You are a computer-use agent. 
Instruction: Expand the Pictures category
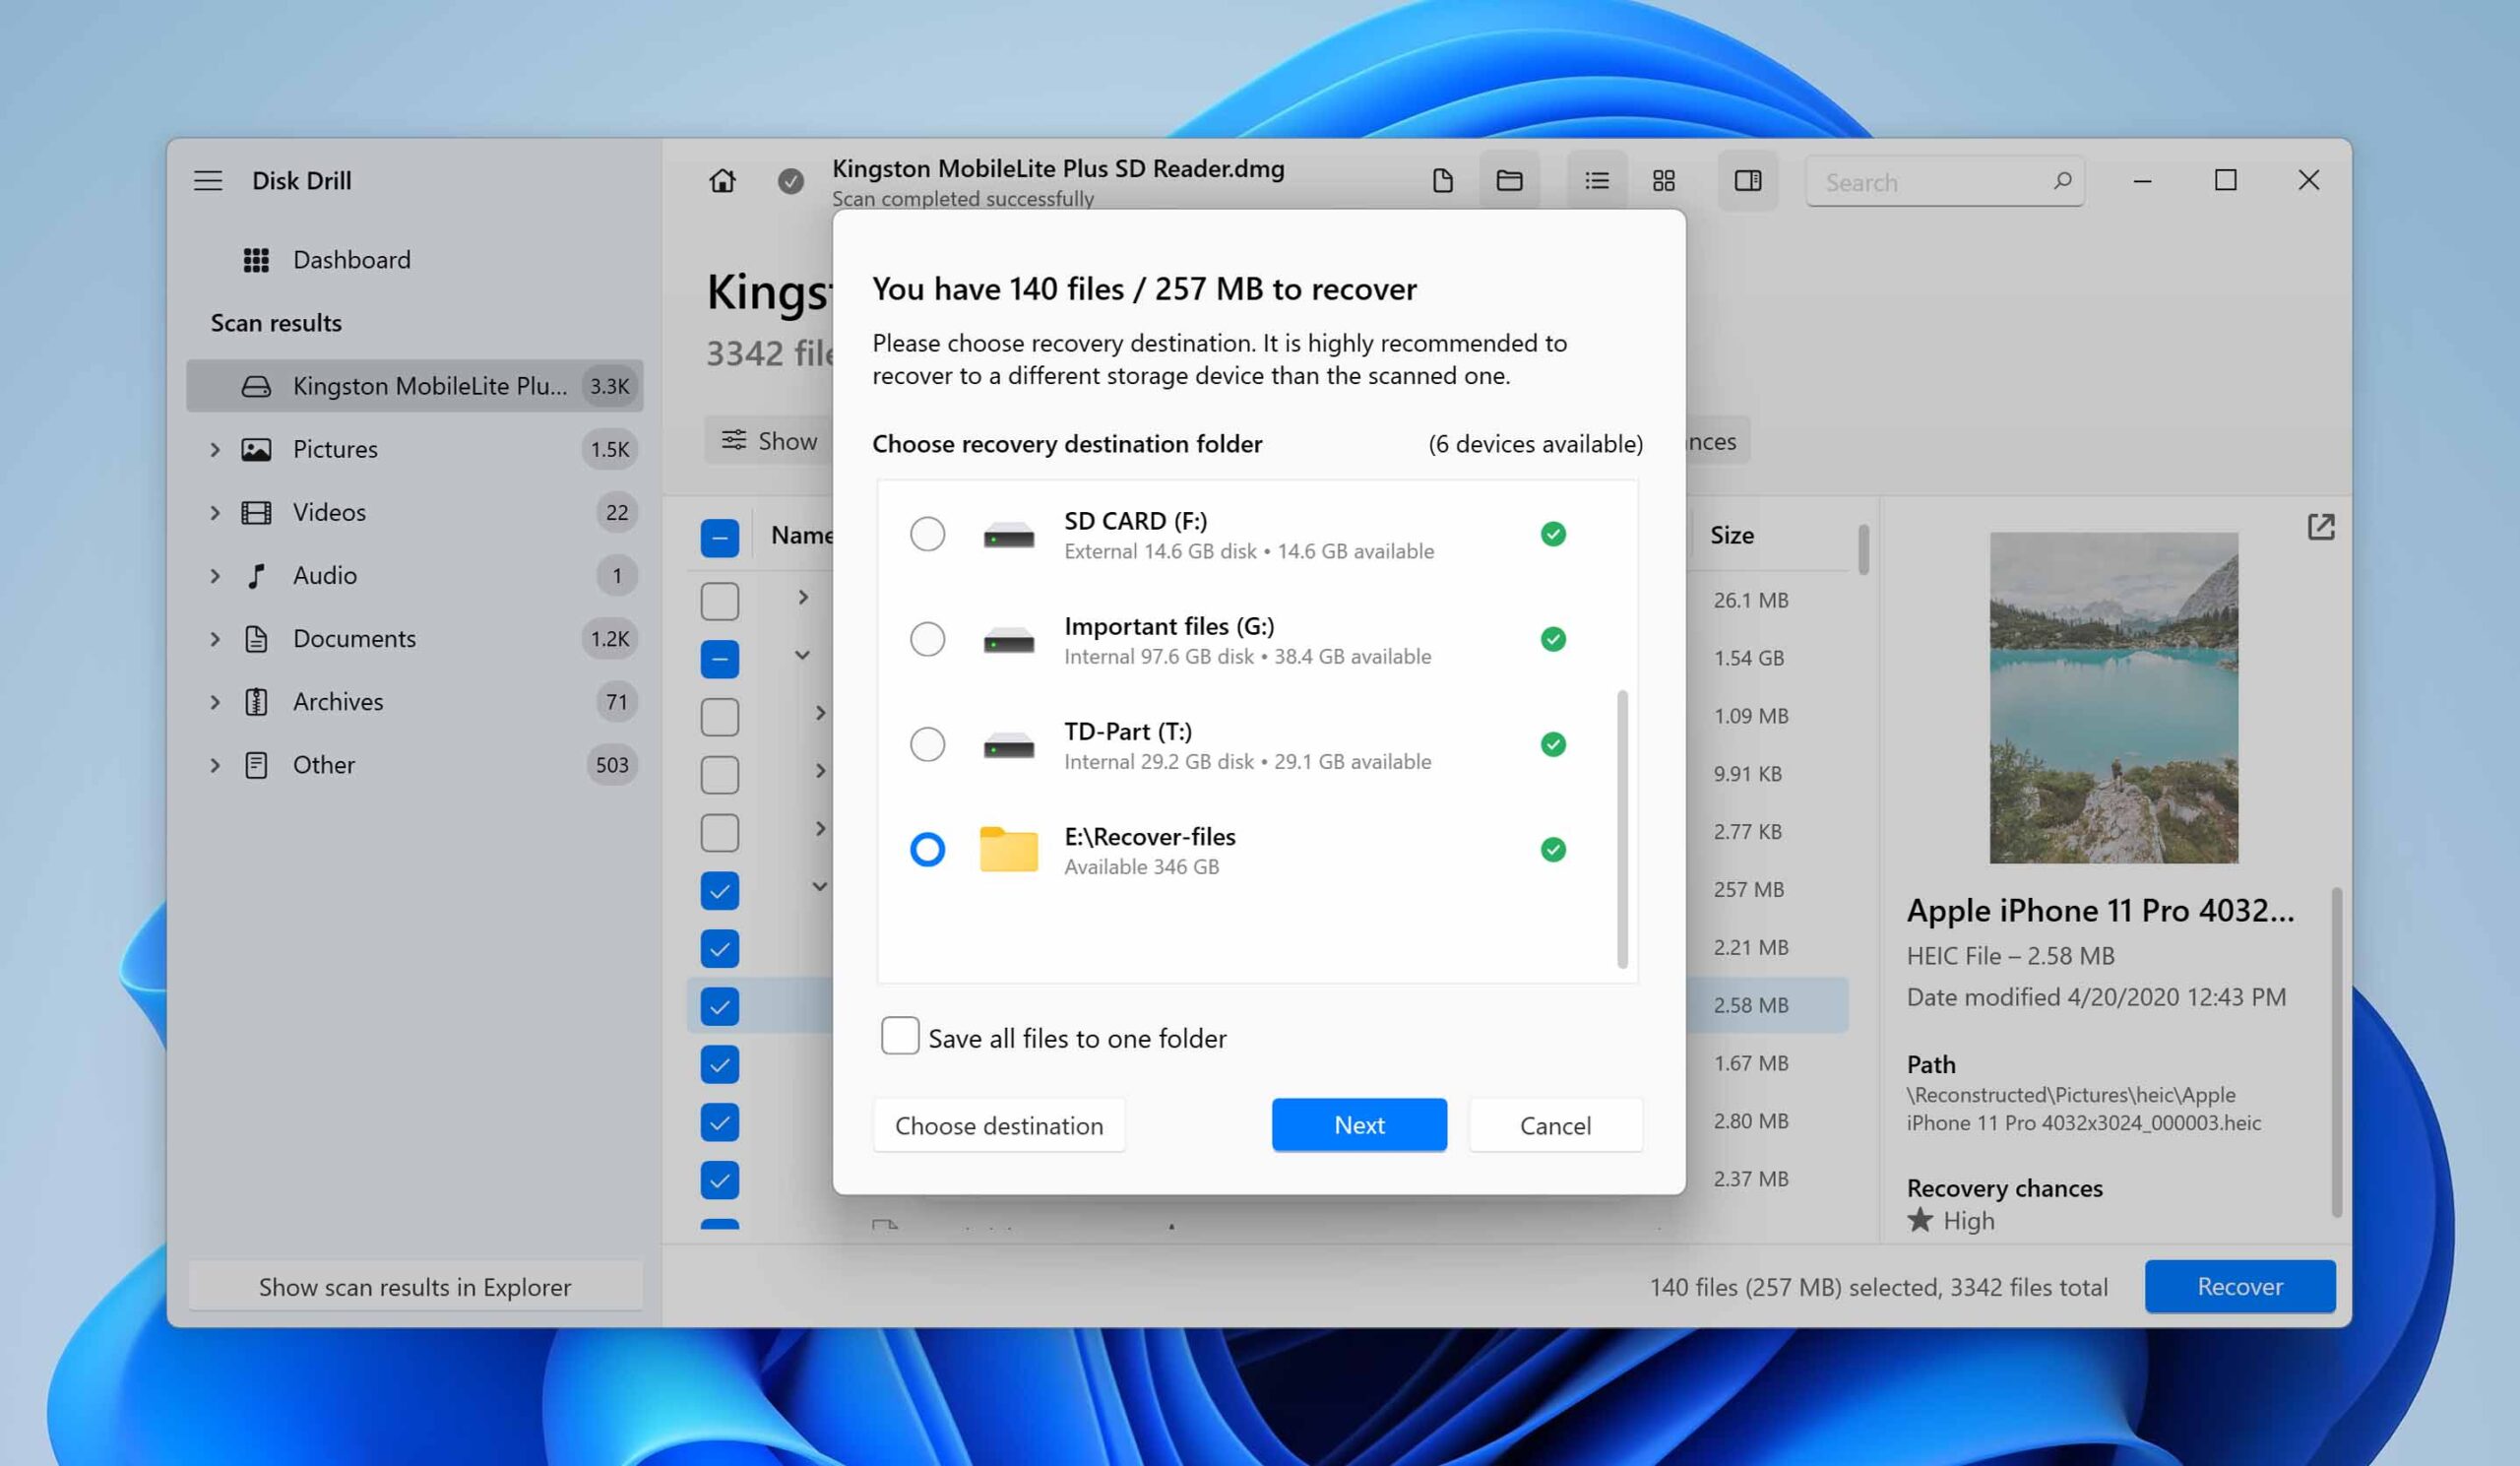pos(214,449)
